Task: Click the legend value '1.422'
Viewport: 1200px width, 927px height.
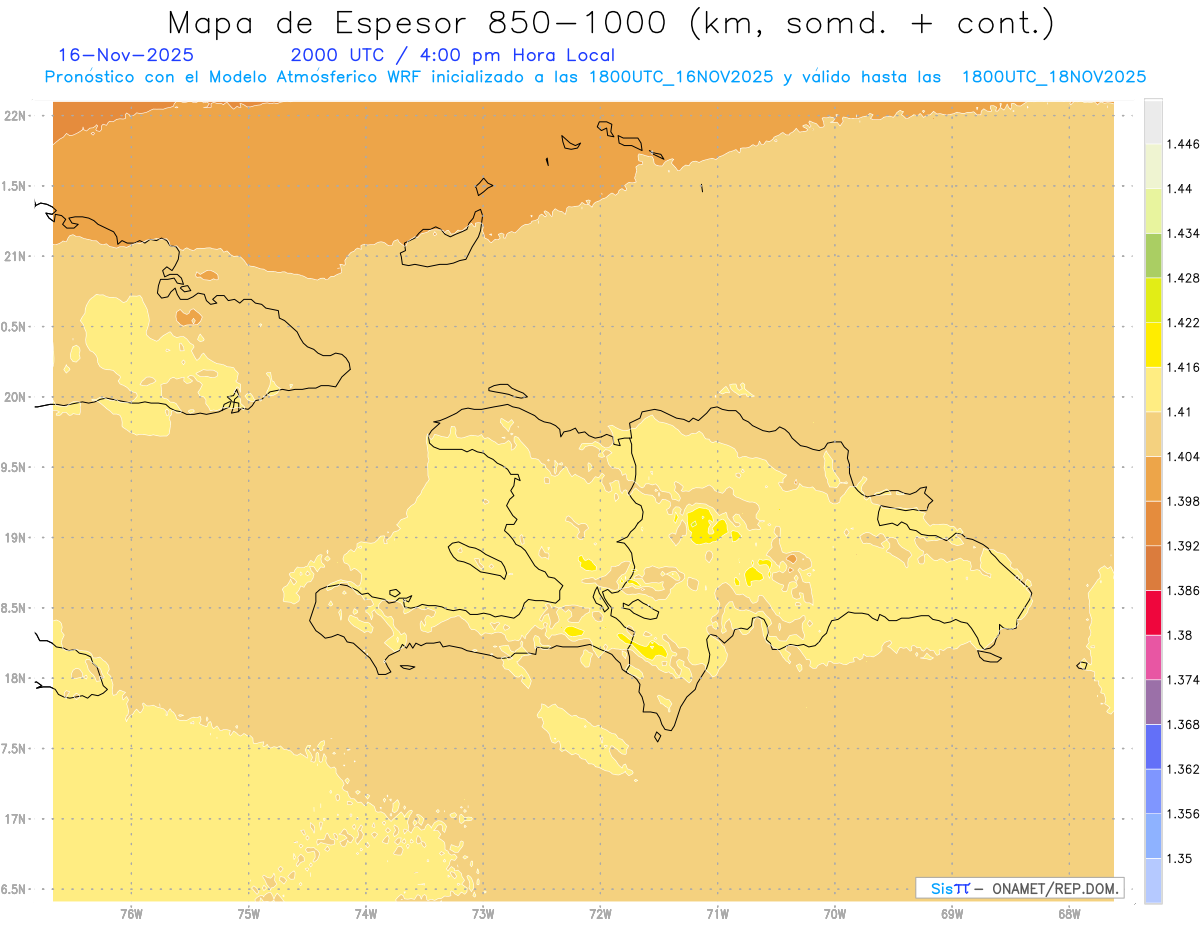Action: pyautogui.click(x=1184, y=322)
